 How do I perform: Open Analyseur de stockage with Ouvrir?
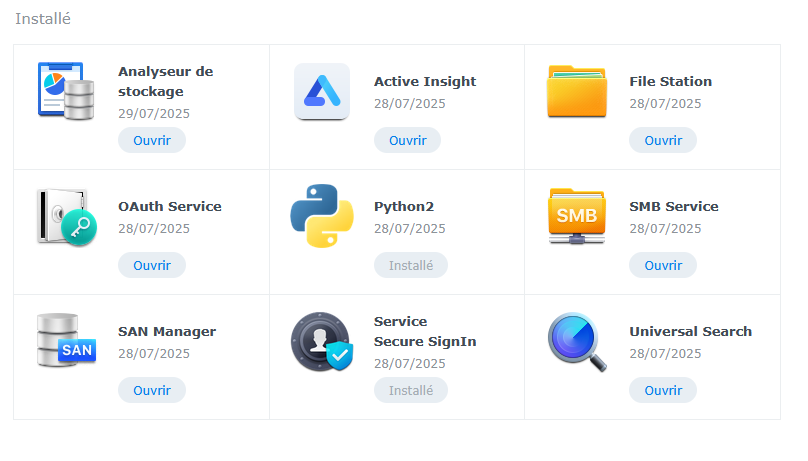point(152,140)
